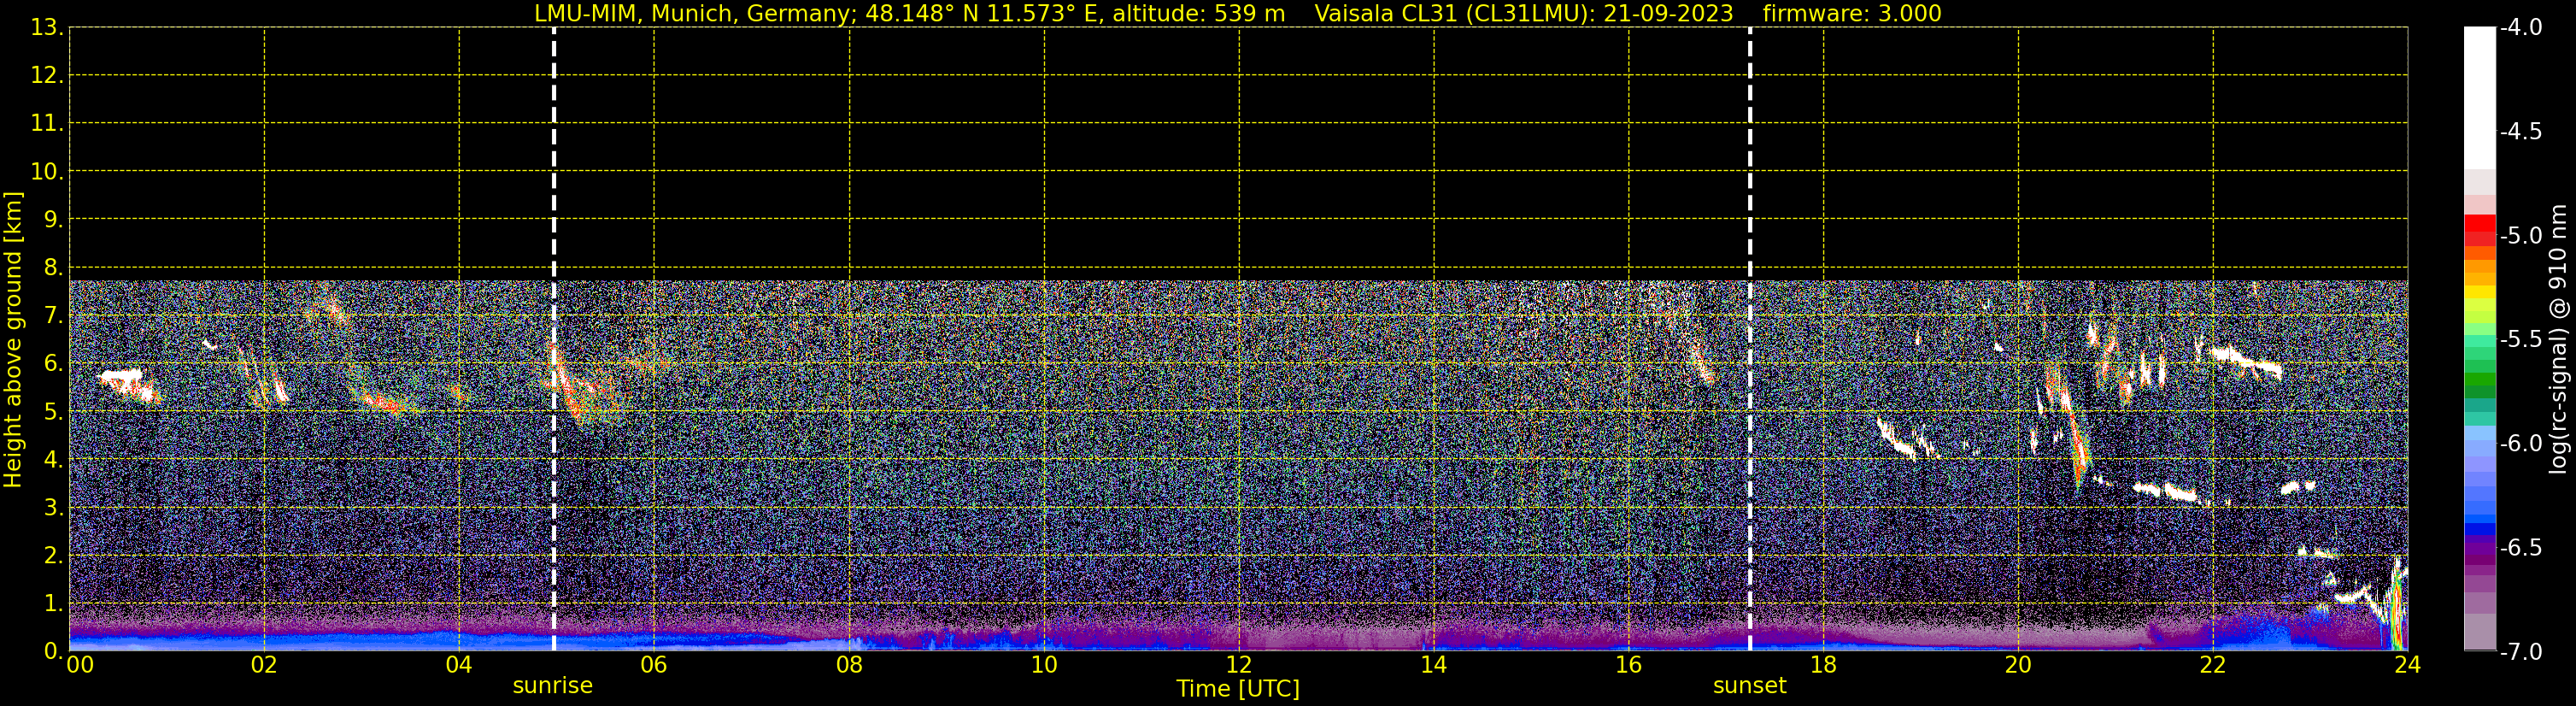Click the 'Time [UTC]' axis label
Image resolution: width=2576 pixels, height=706 pixels.
1238,689
